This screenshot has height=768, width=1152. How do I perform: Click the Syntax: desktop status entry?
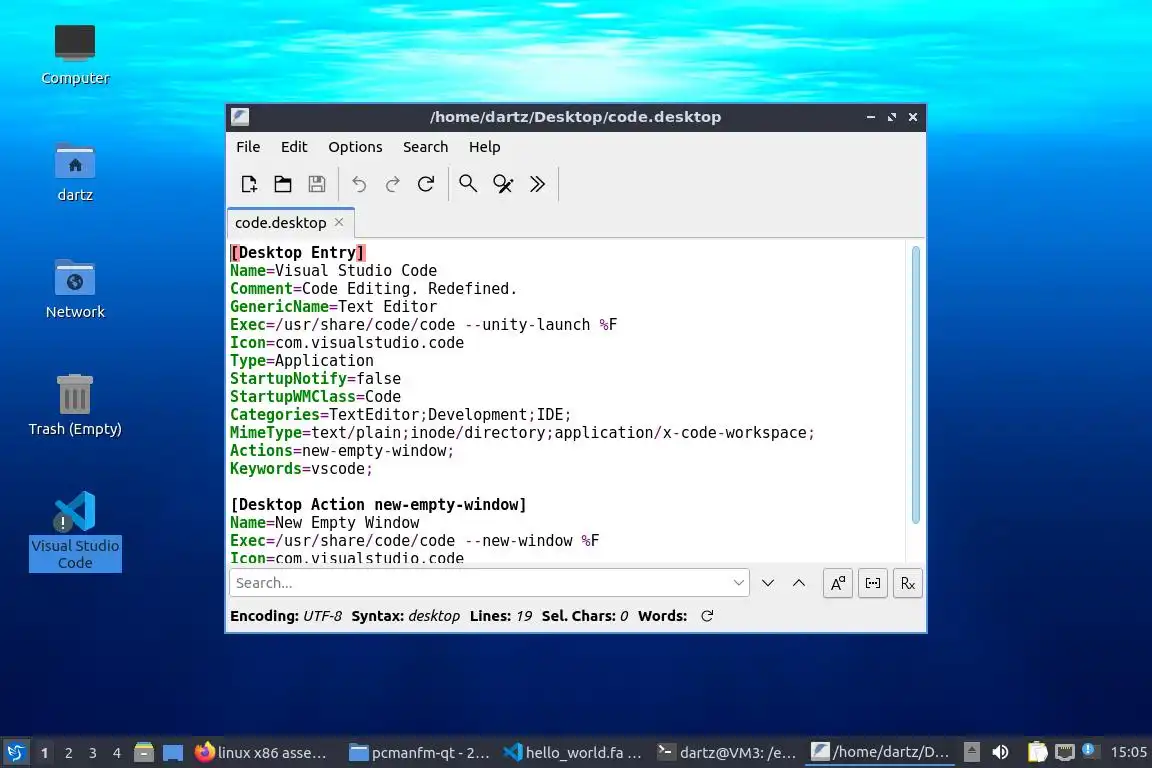click(406, 616)
